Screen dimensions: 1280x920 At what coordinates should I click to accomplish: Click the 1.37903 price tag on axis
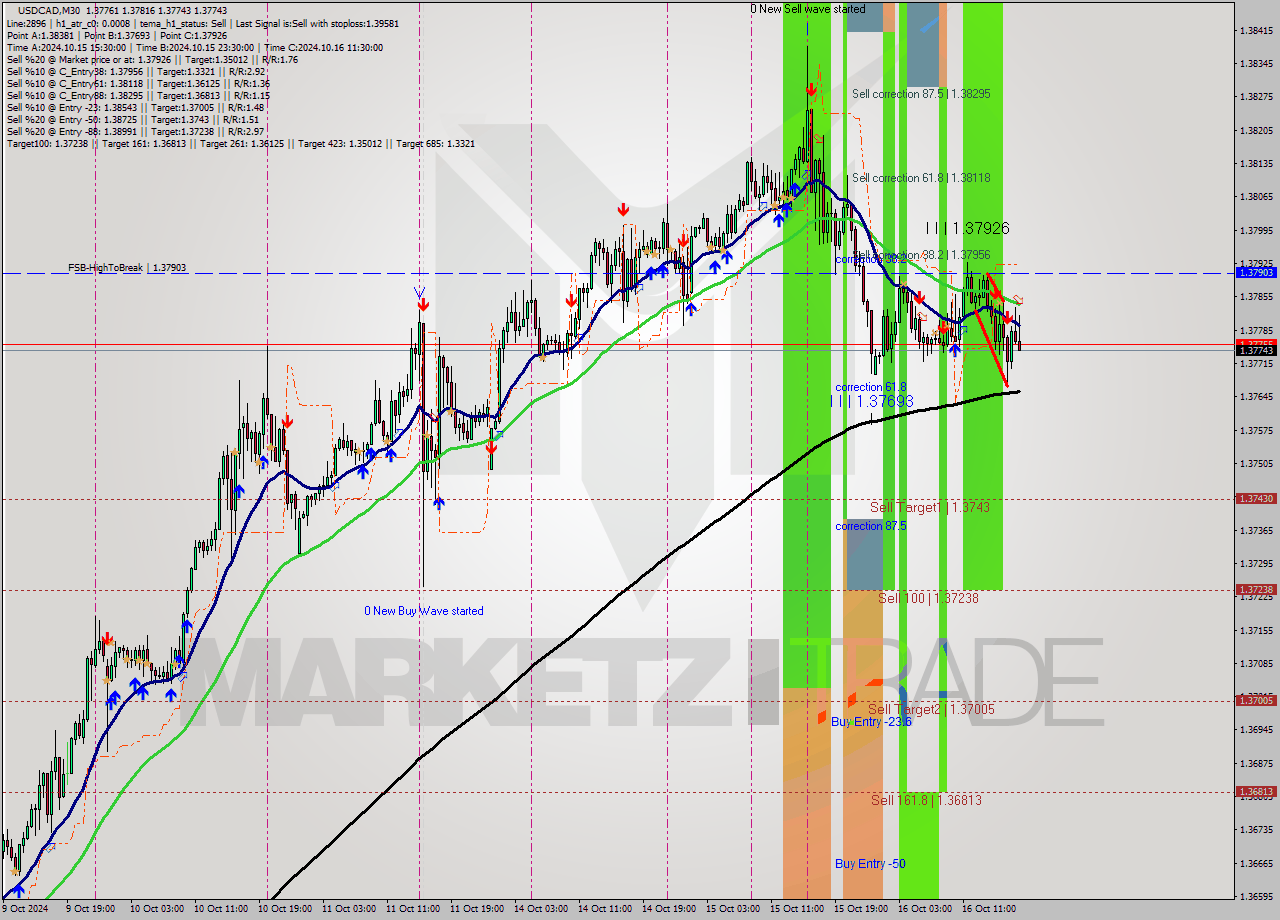(1256, 272)
